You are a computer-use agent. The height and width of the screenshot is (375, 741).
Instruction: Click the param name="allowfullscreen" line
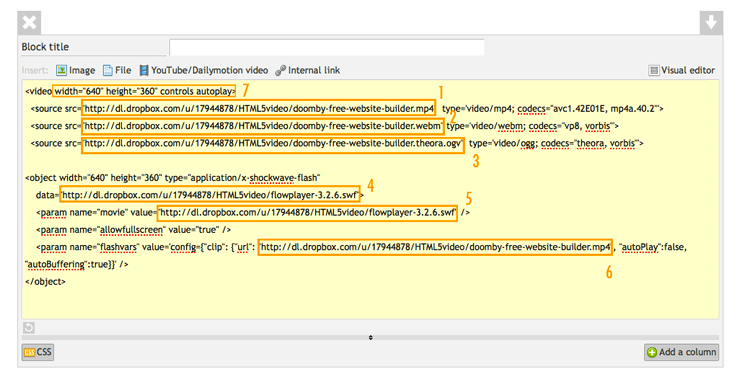pyautogui.click(x=133, y=230)
